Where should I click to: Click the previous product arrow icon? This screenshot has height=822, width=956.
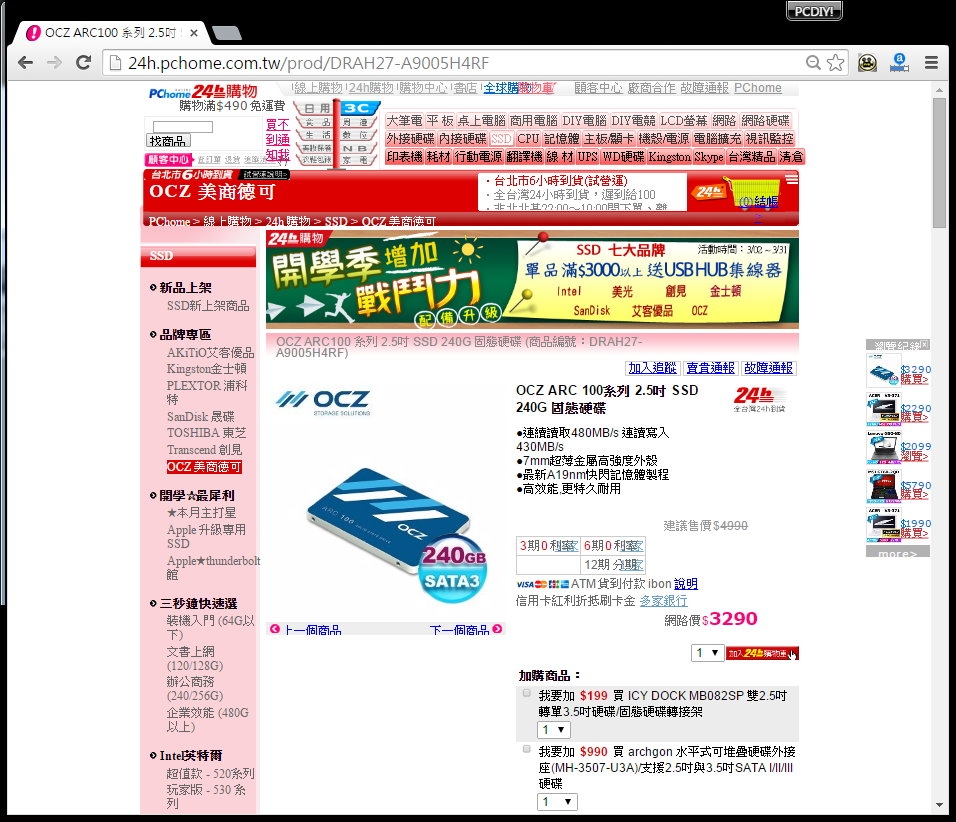275,629
